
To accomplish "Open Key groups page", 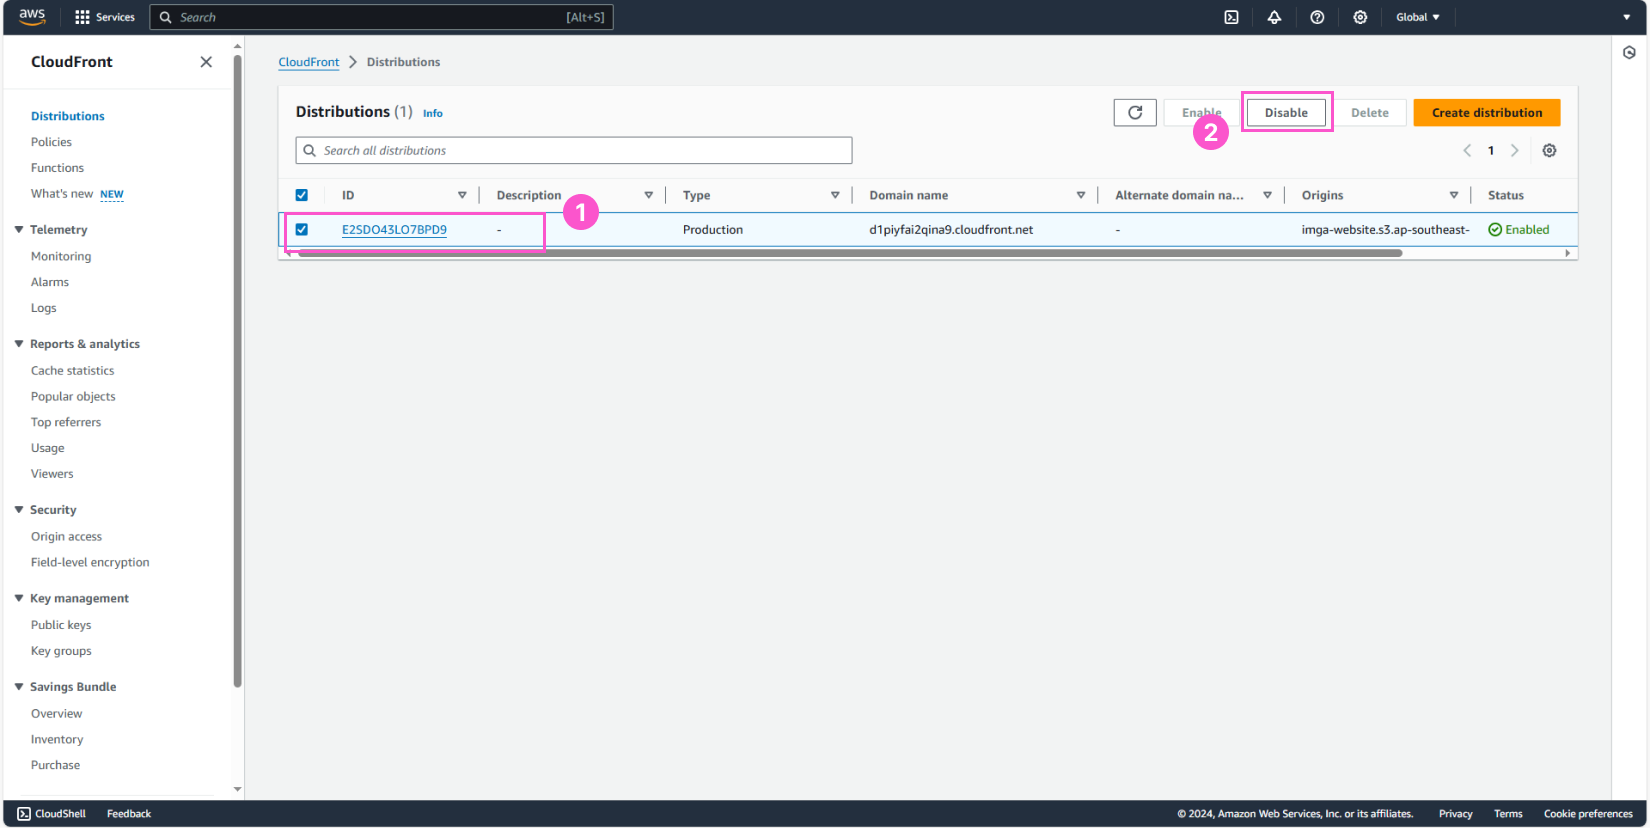I will coord(60,651).
